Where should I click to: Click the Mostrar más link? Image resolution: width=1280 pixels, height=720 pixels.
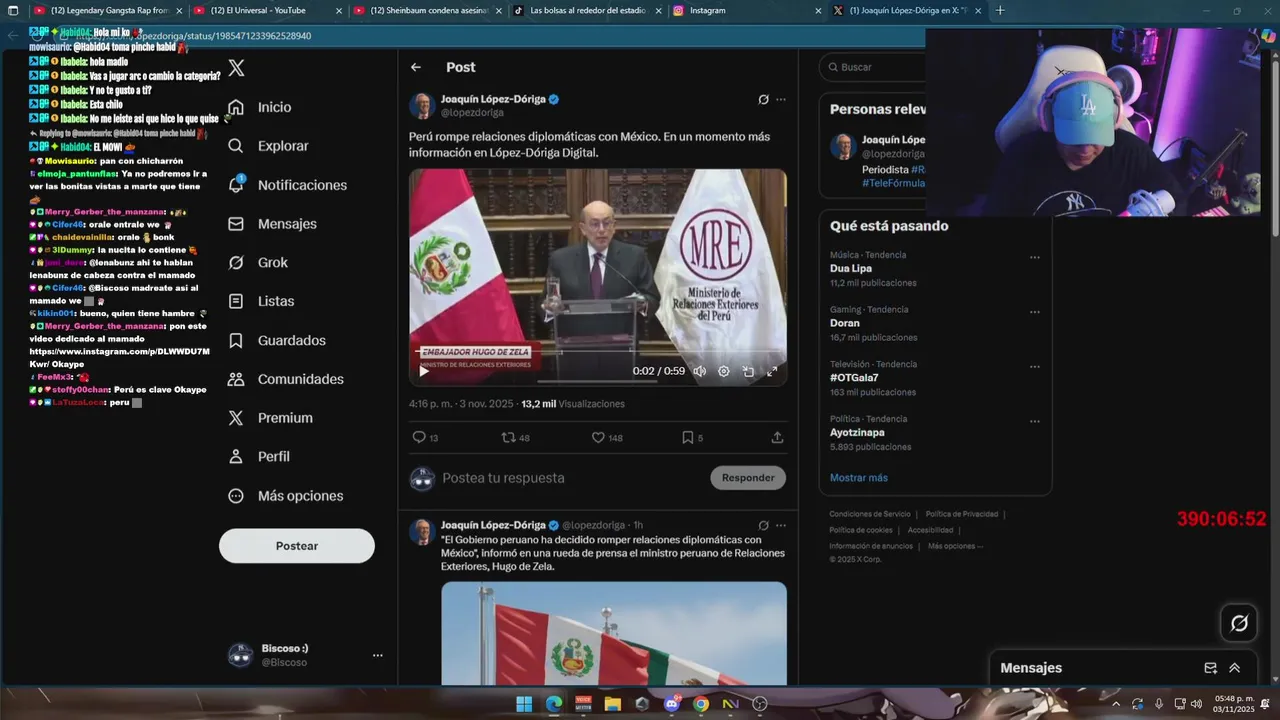[859, 478]
